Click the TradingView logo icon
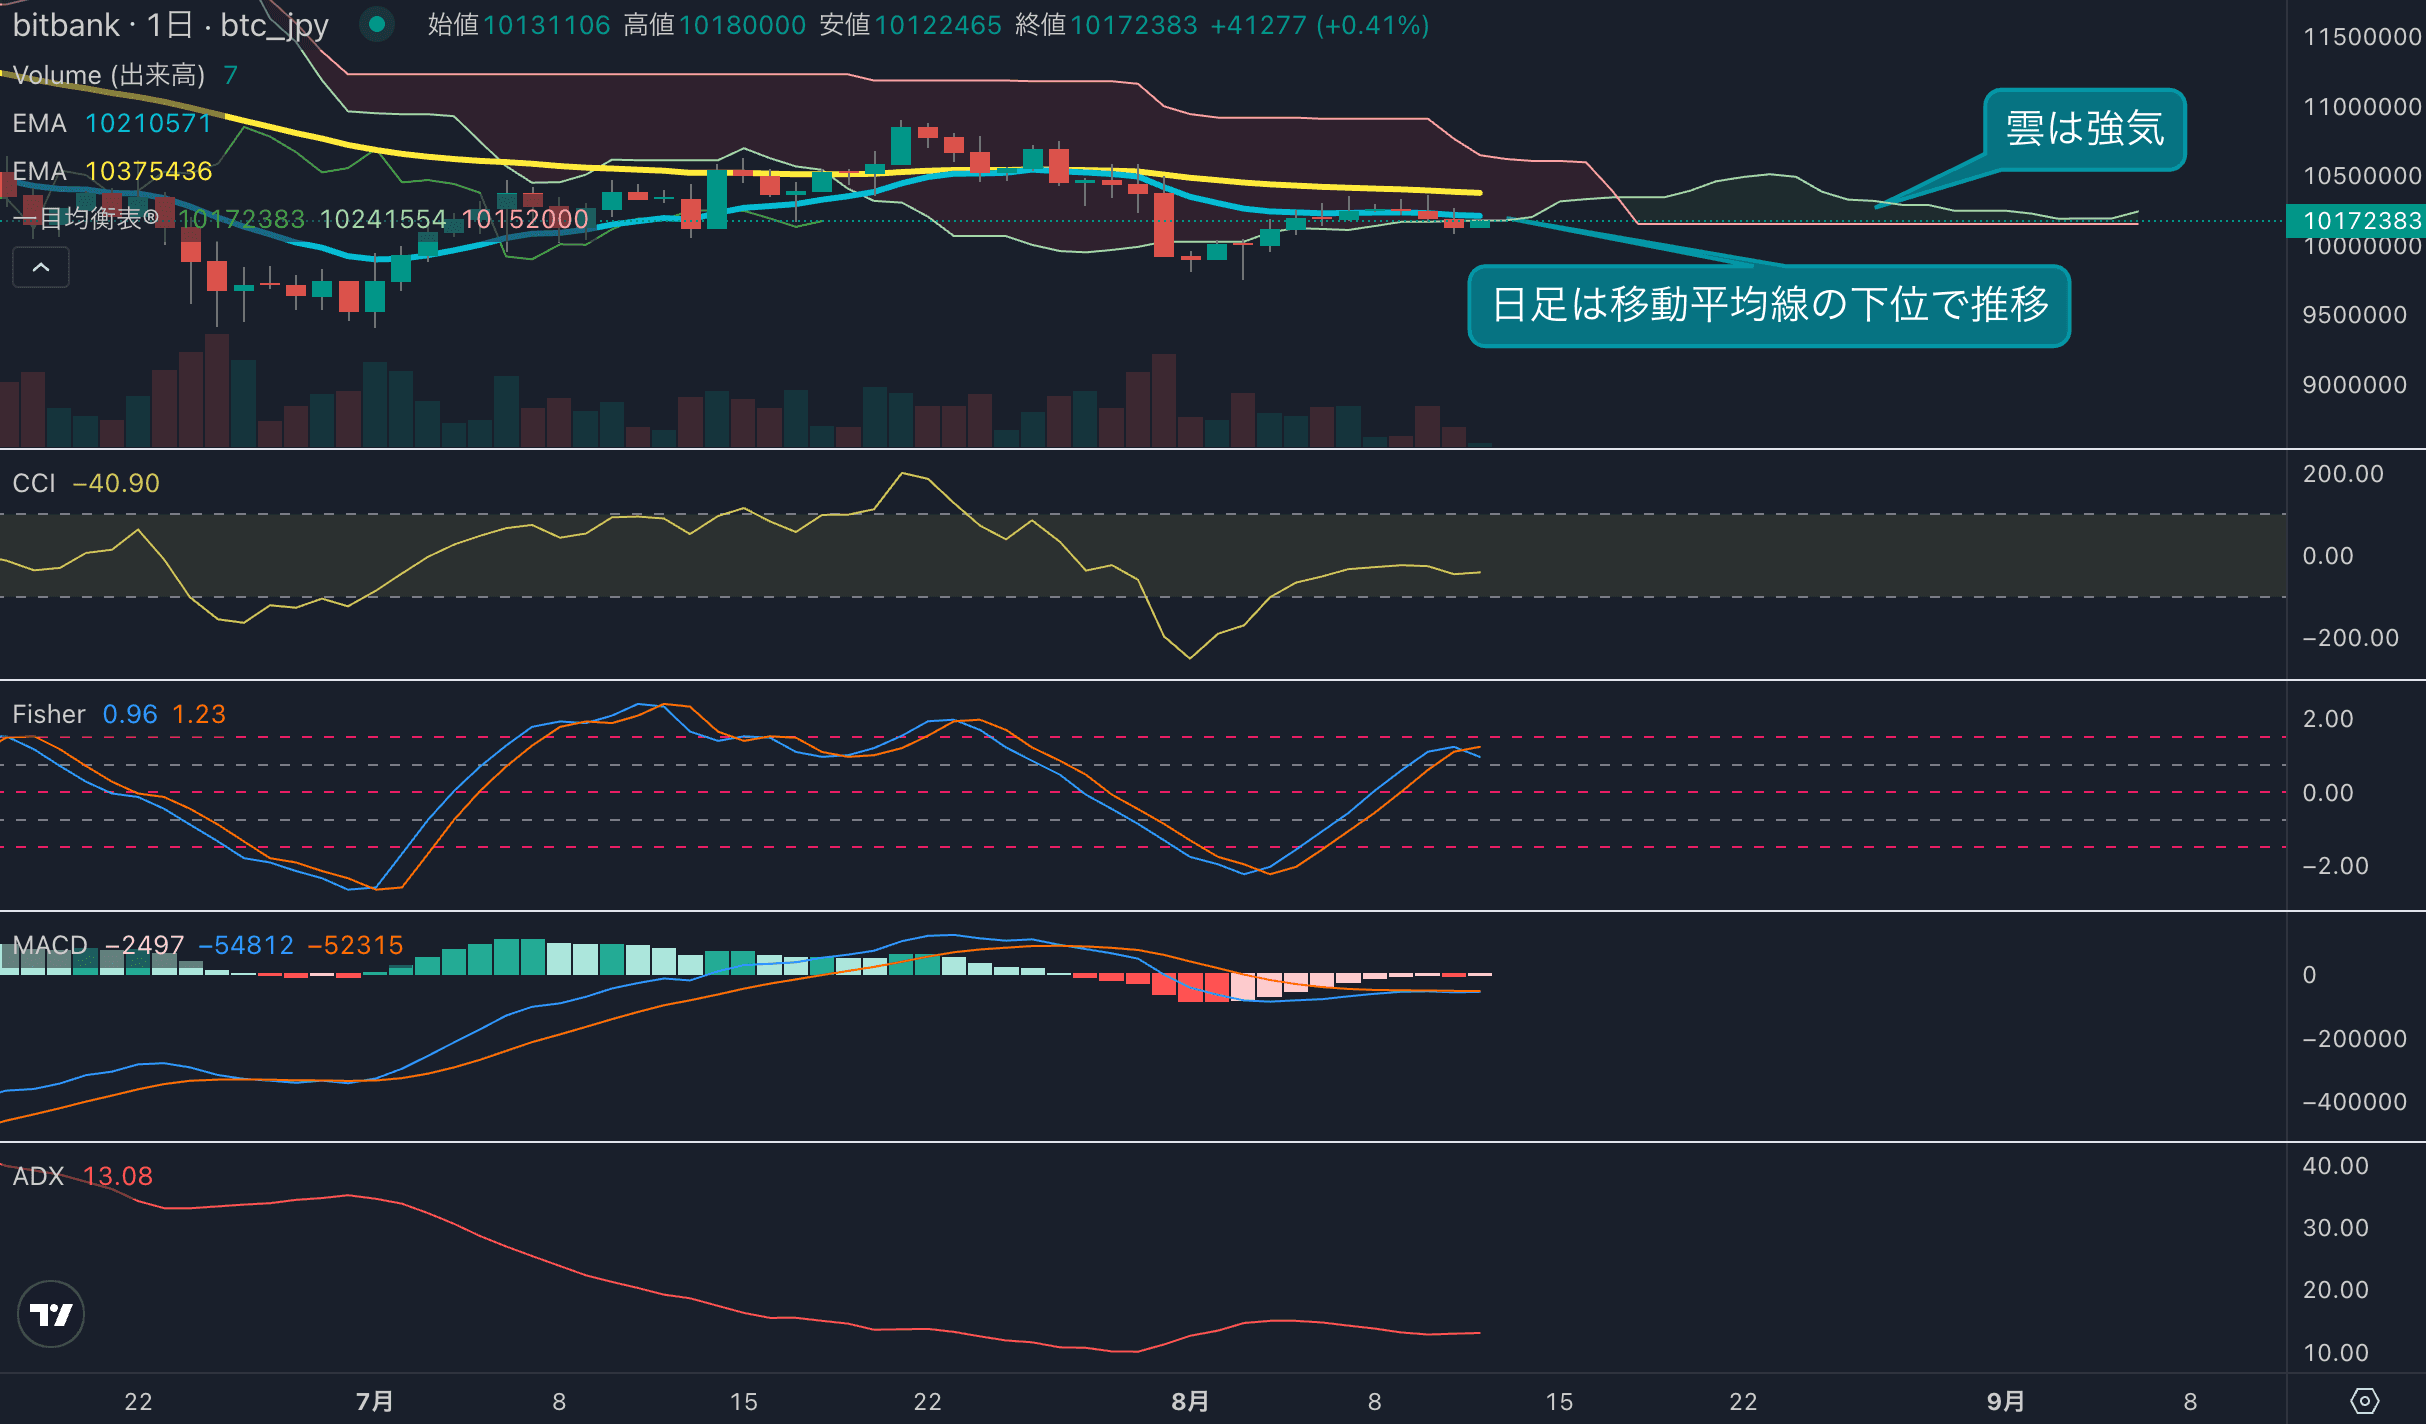The image size is (2426, 1424). pos(51,1314)
